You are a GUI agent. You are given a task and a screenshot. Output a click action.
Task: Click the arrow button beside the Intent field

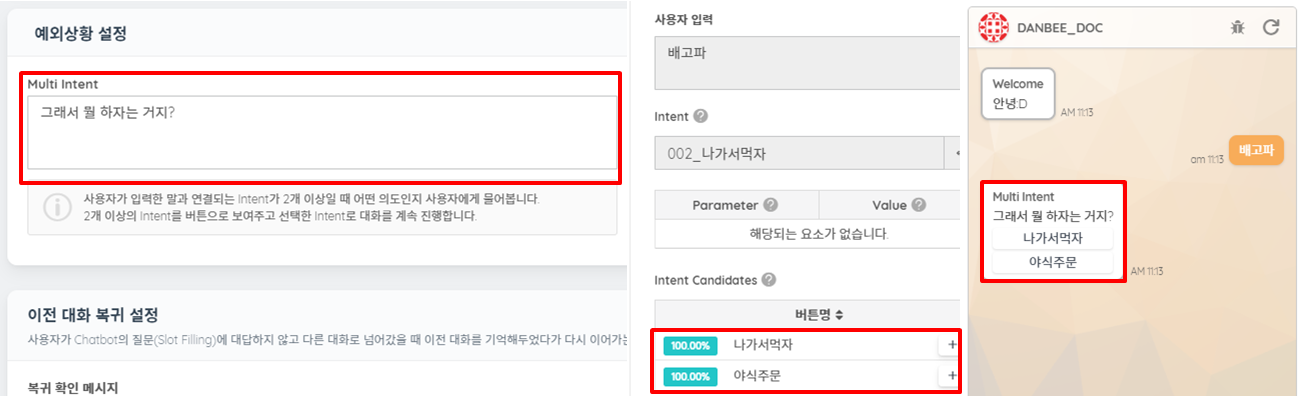[953, 154]
